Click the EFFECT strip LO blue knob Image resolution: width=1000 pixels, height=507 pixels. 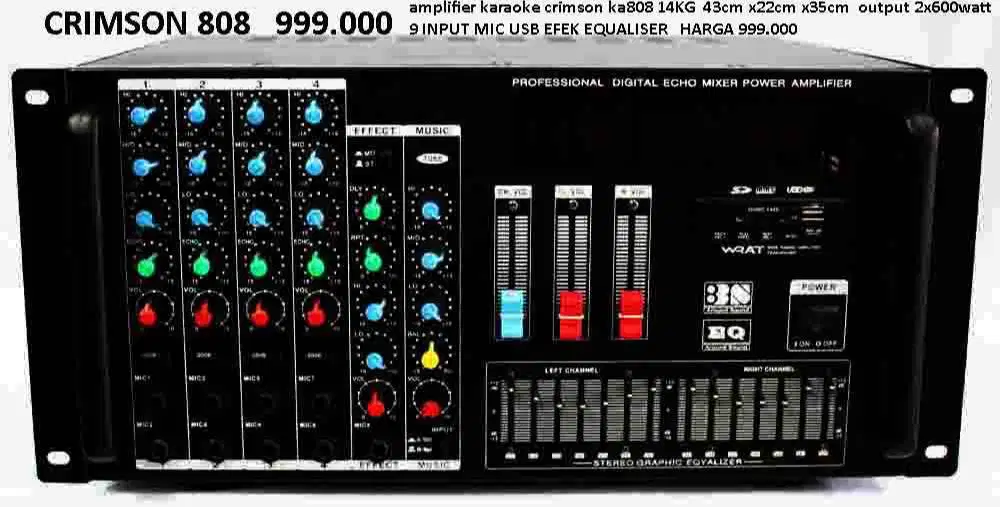tap(376, 360)
